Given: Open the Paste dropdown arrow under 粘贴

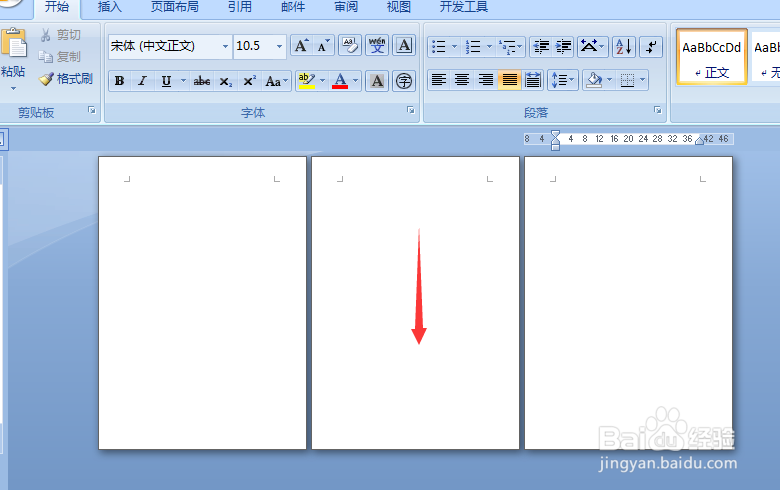Looking at the screenshot, I should click(x=13, y=89).
